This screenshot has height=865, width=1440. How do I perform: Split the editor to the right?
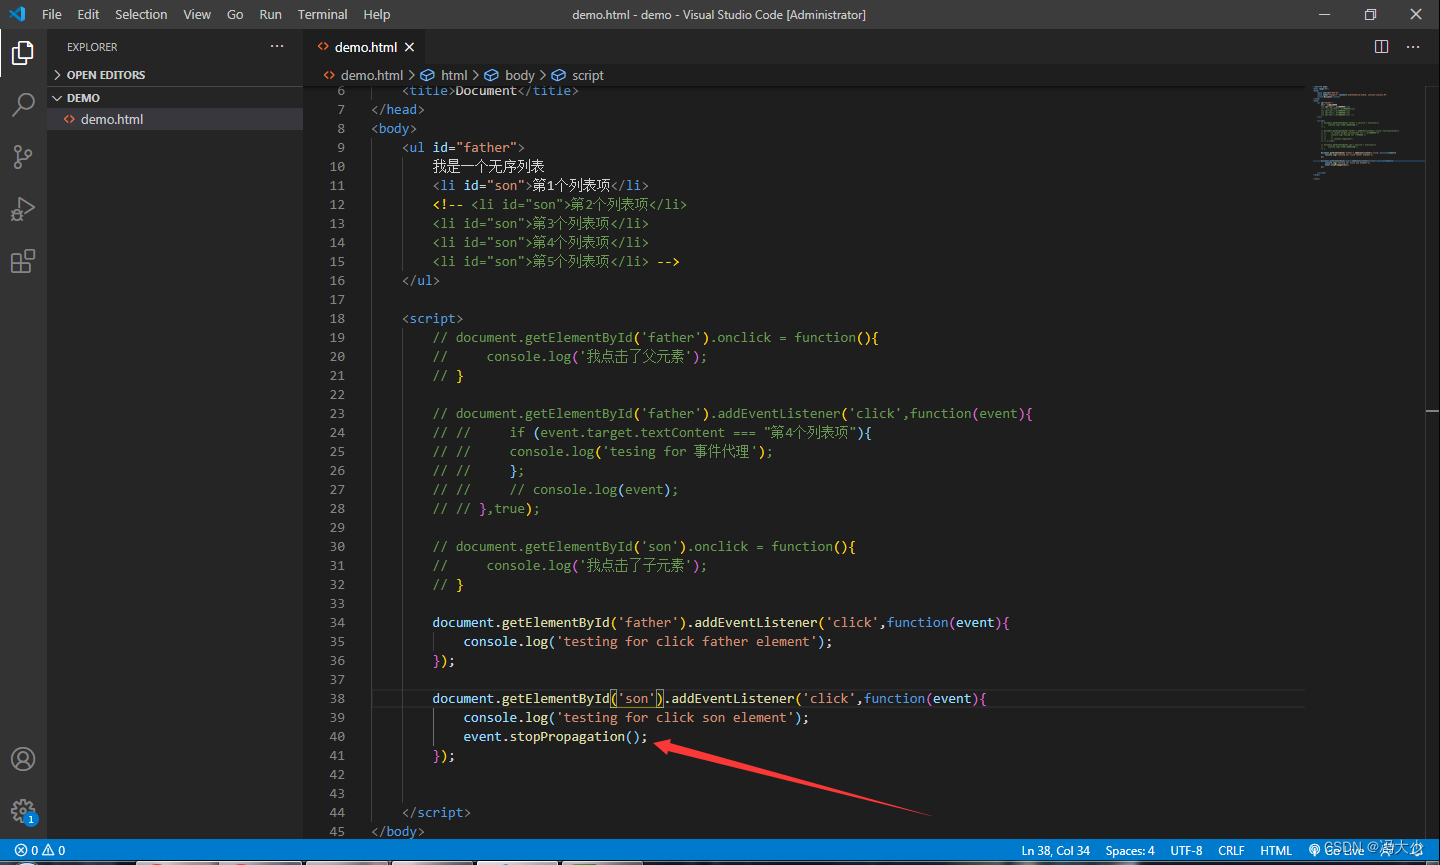coord(1381,47)
